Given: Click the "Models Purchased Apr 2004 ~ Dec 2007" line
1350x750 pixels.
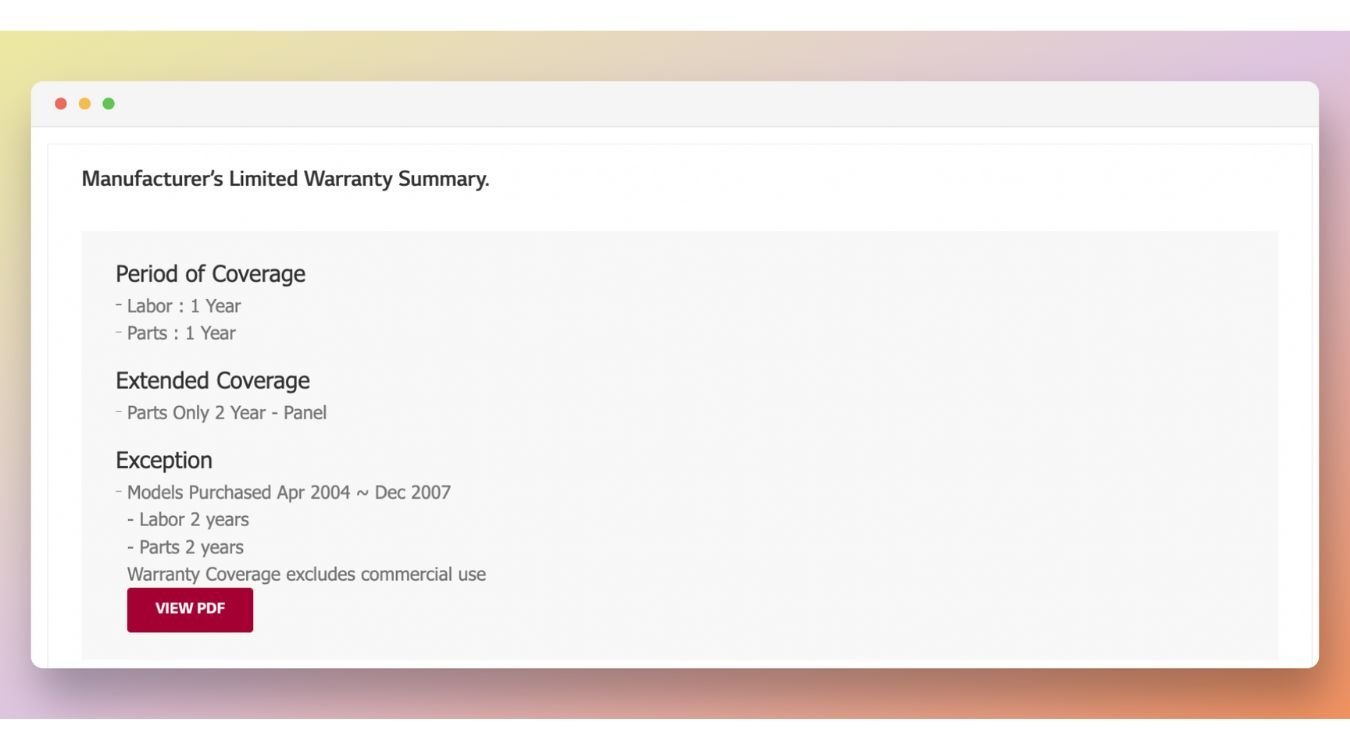Looking at the screenshot, I should tap(288, 492).
